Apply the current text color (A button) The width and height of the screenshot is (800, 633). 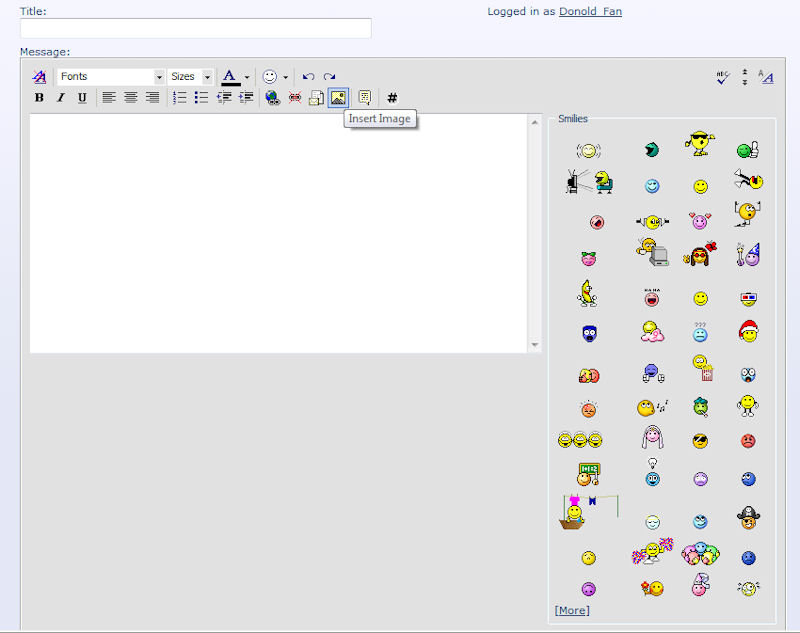coord(230,77)
